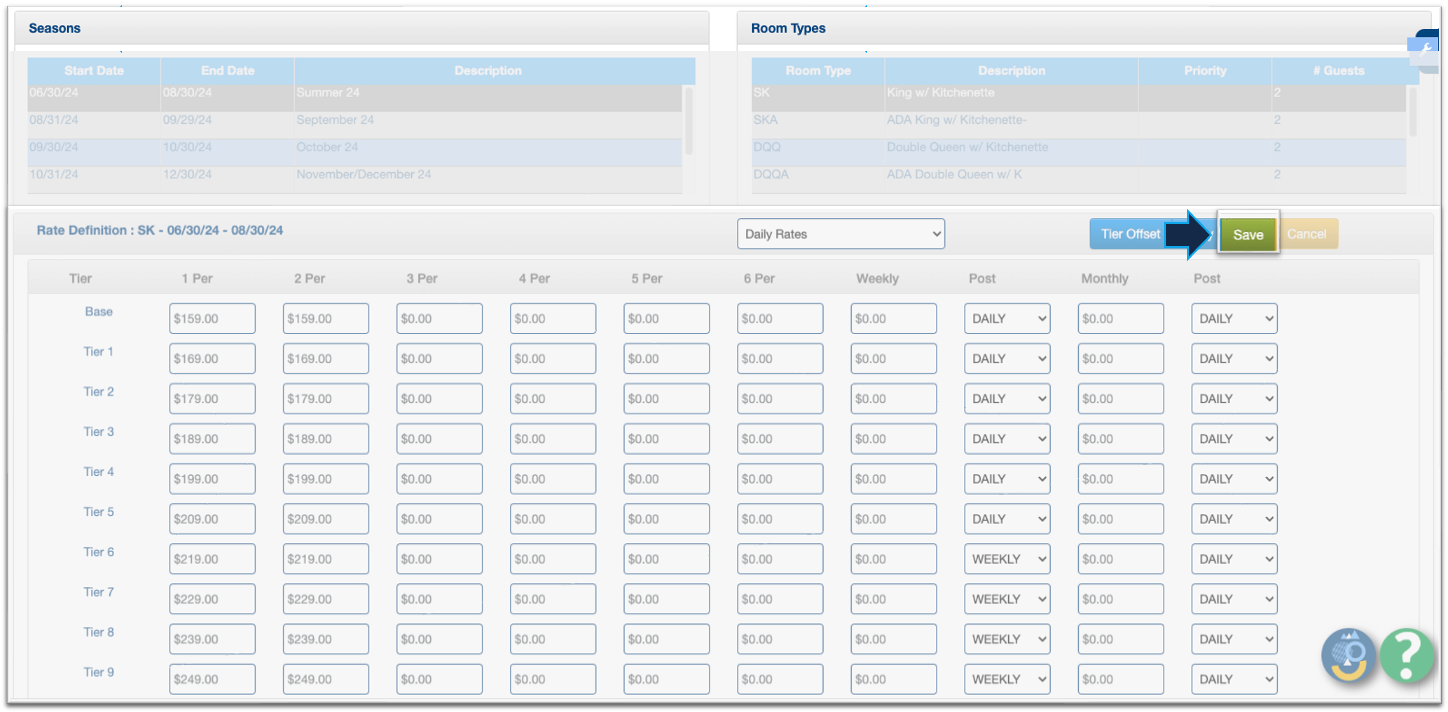Screen dimensions: 1448x712
Task: Click the Cancel button
Action: (1307, 235)
